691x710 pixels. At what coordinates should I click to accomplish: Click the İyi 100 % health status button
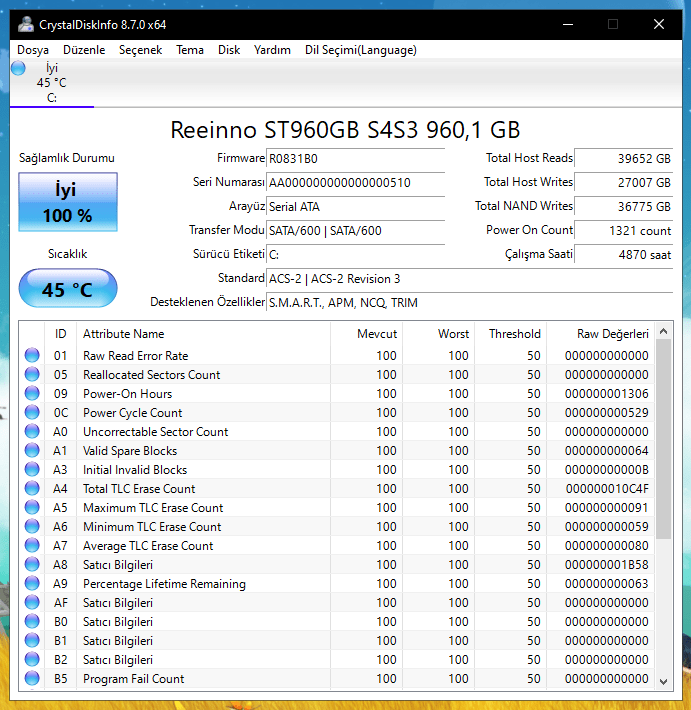tap(68, 203)
